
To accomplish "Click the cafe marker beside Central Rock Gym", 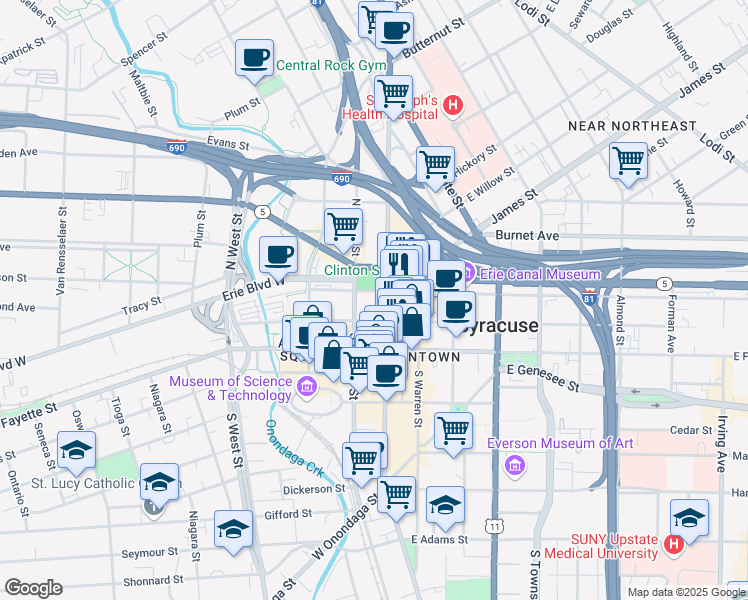I will tap(254, 61).
